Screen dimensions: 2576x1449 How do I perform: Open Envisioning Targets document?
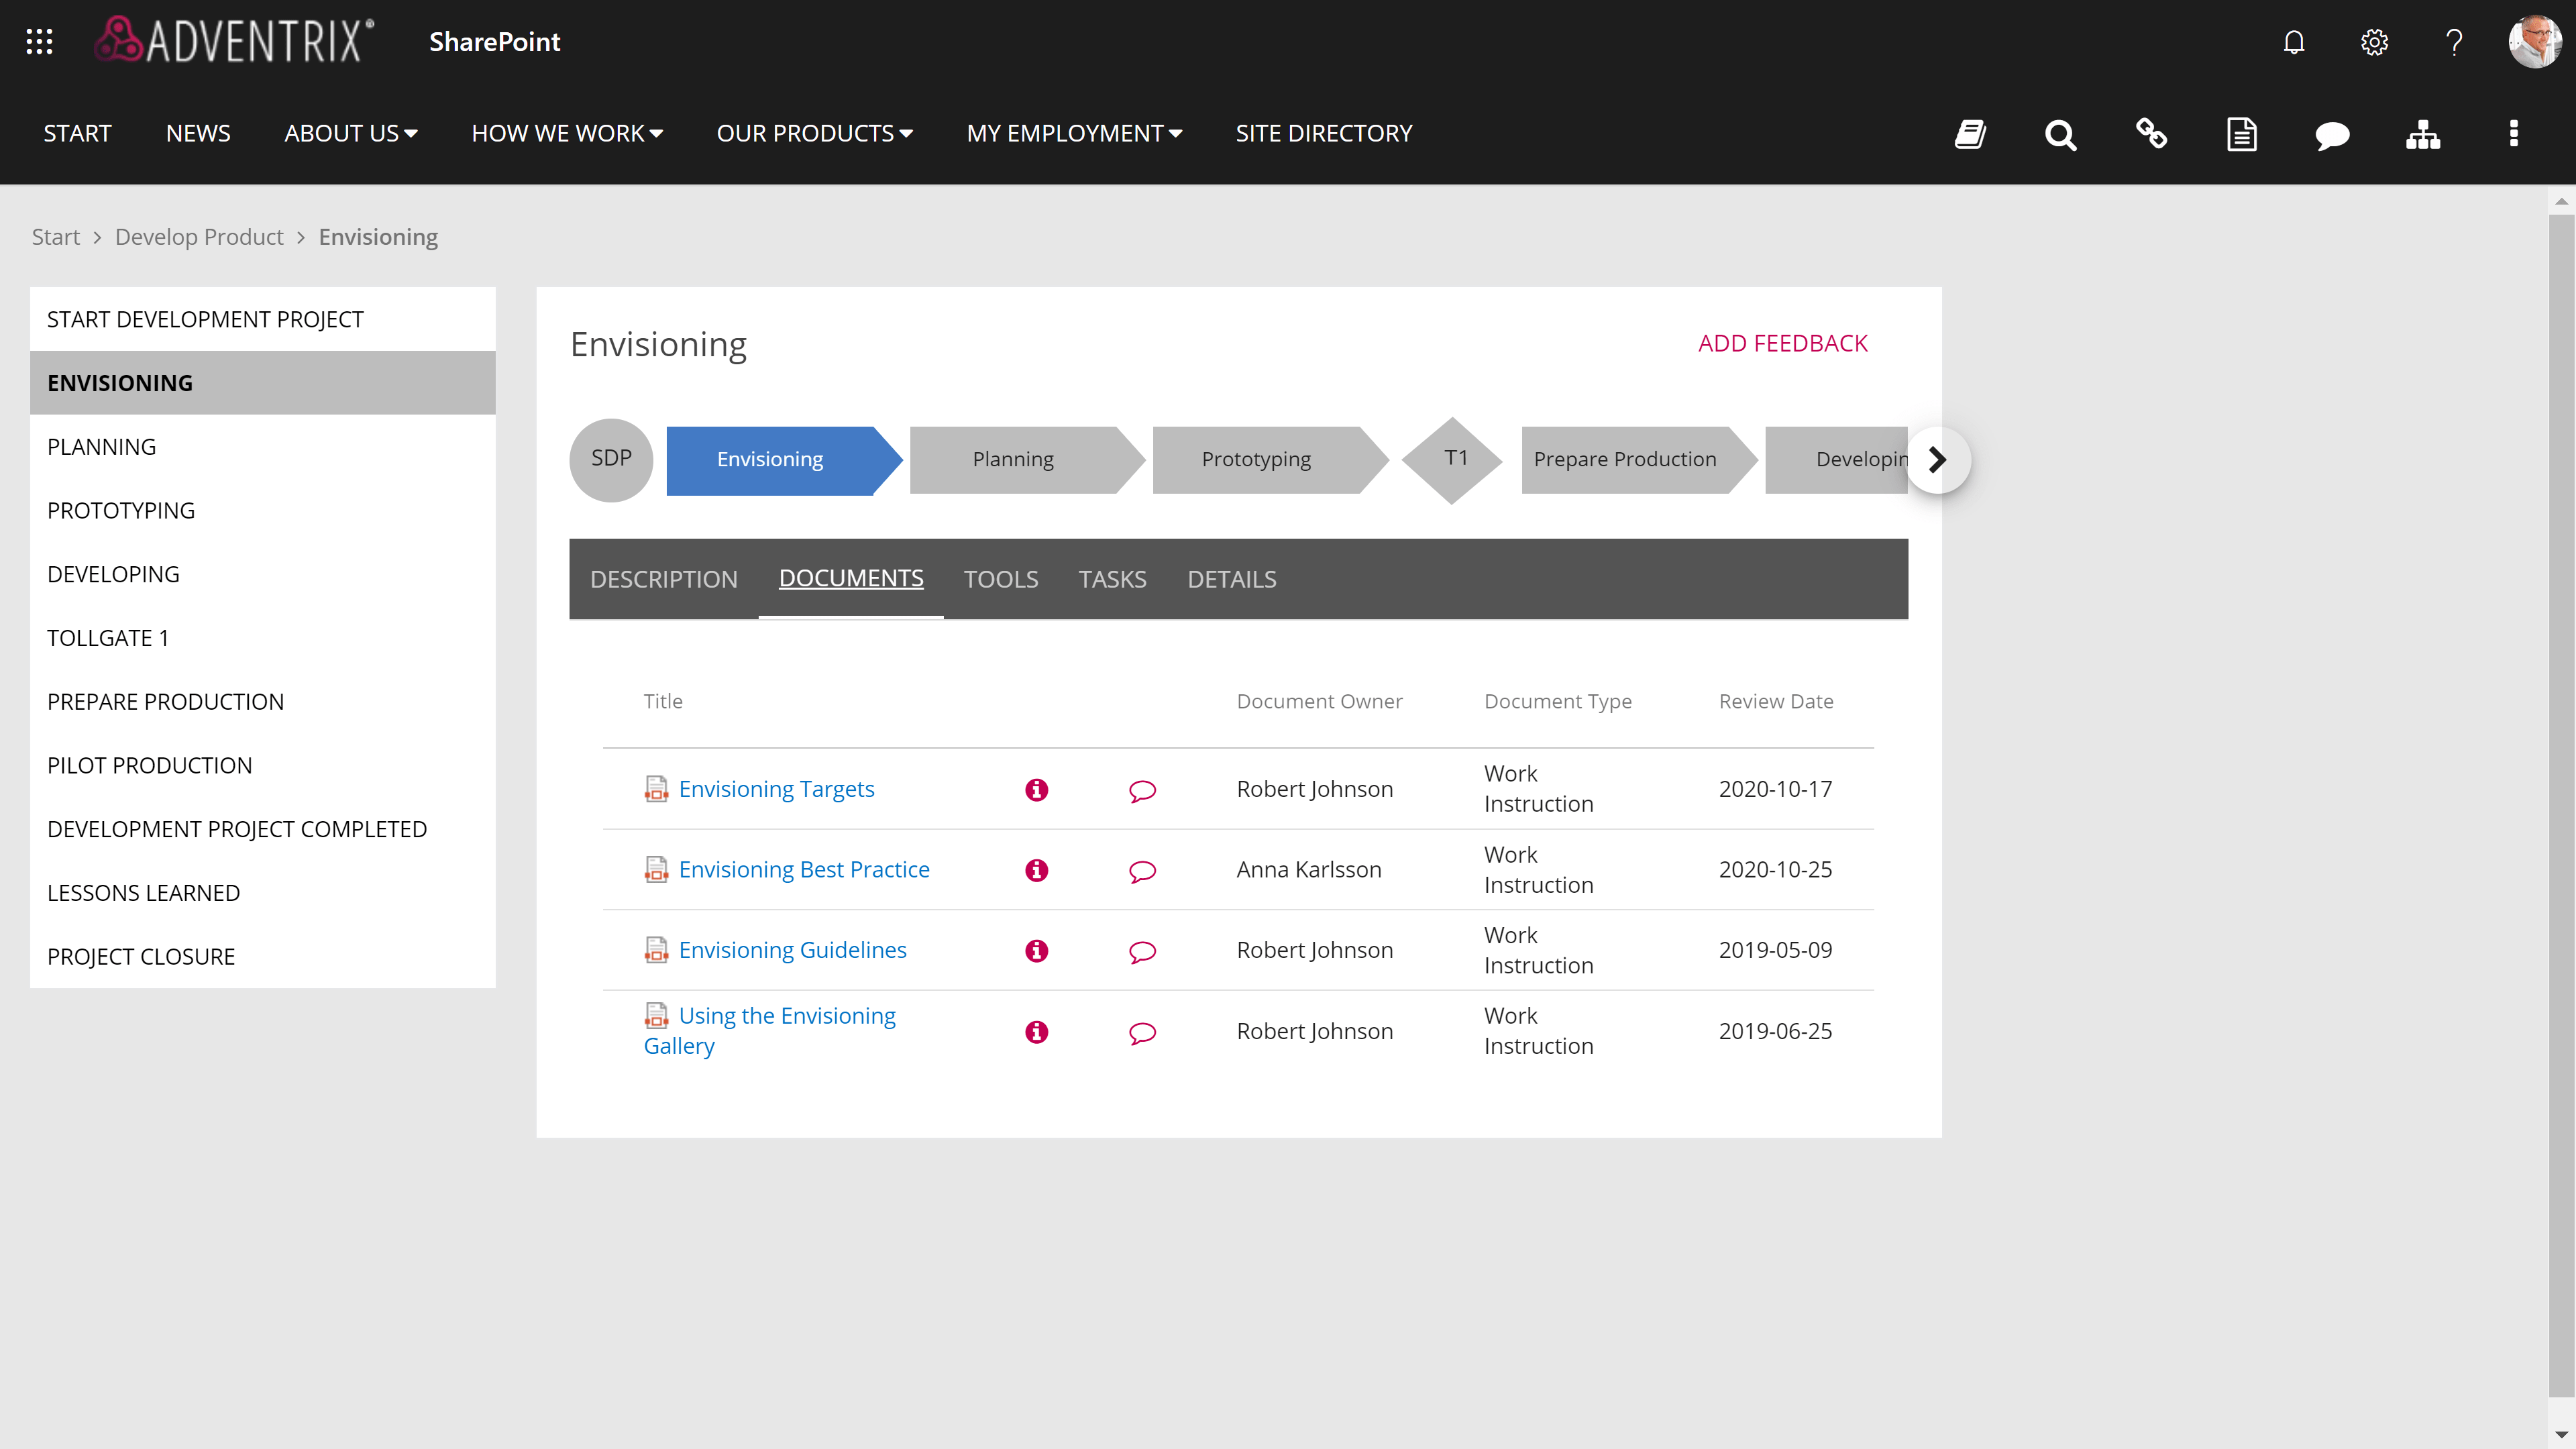click(x=776, y=789)
